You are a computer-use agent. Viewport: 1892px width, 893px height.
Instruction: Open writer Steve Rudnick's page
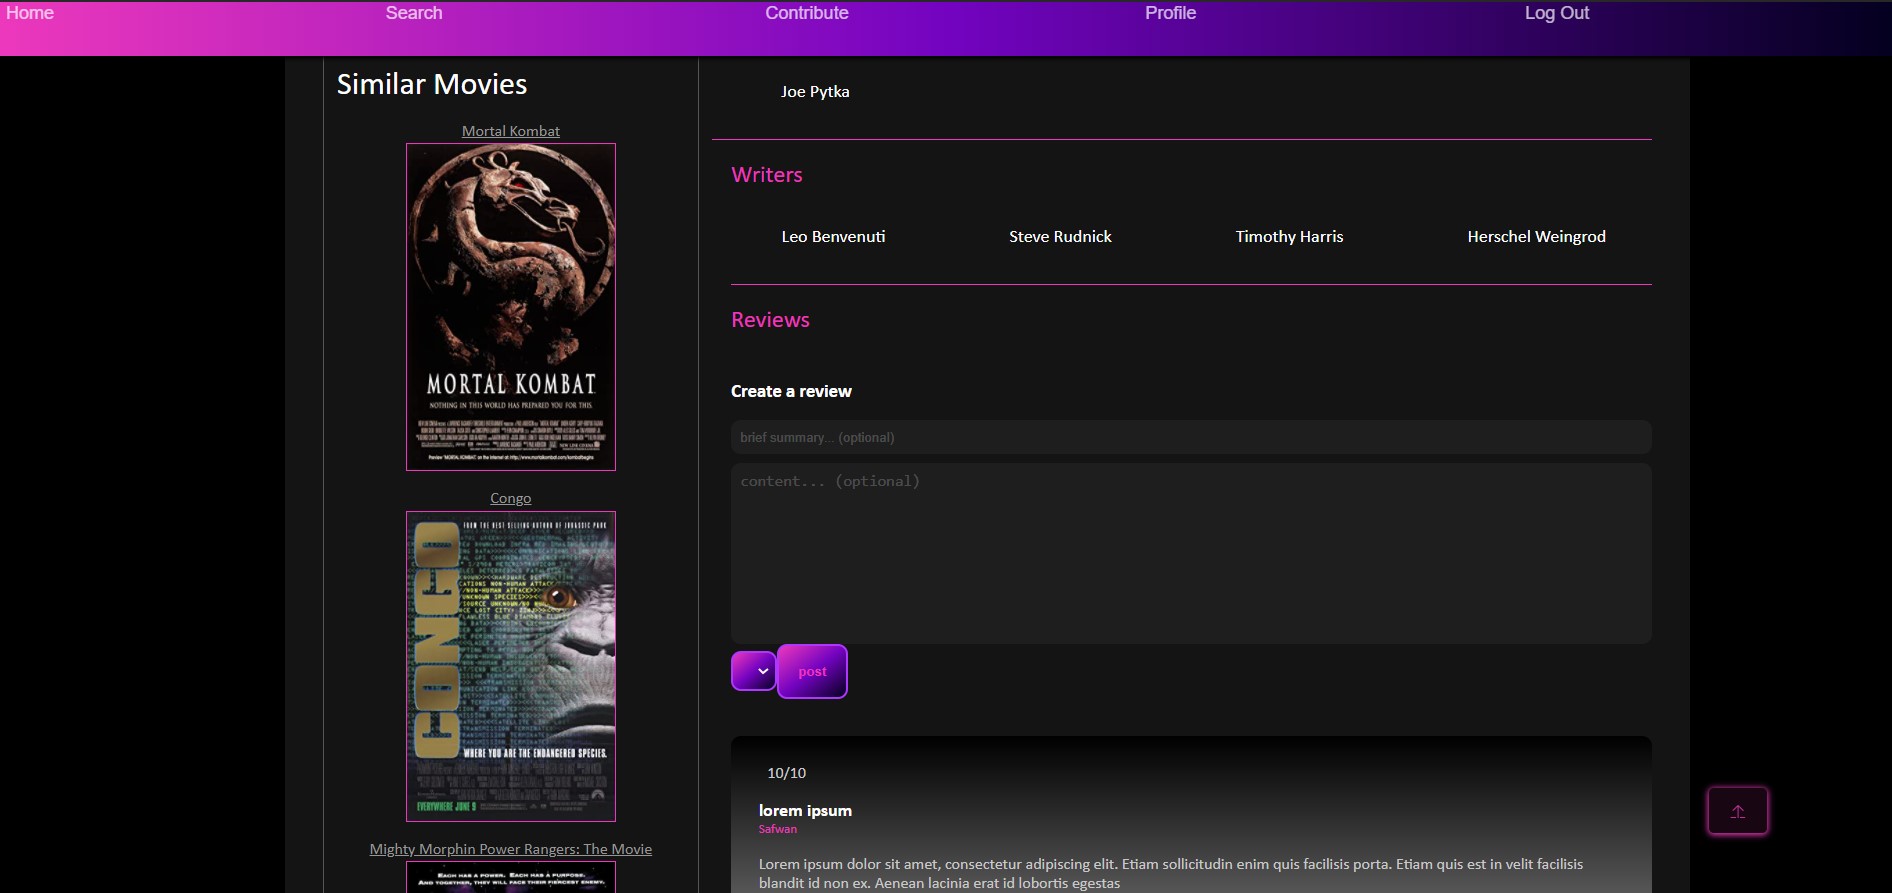coord(1060,236)
